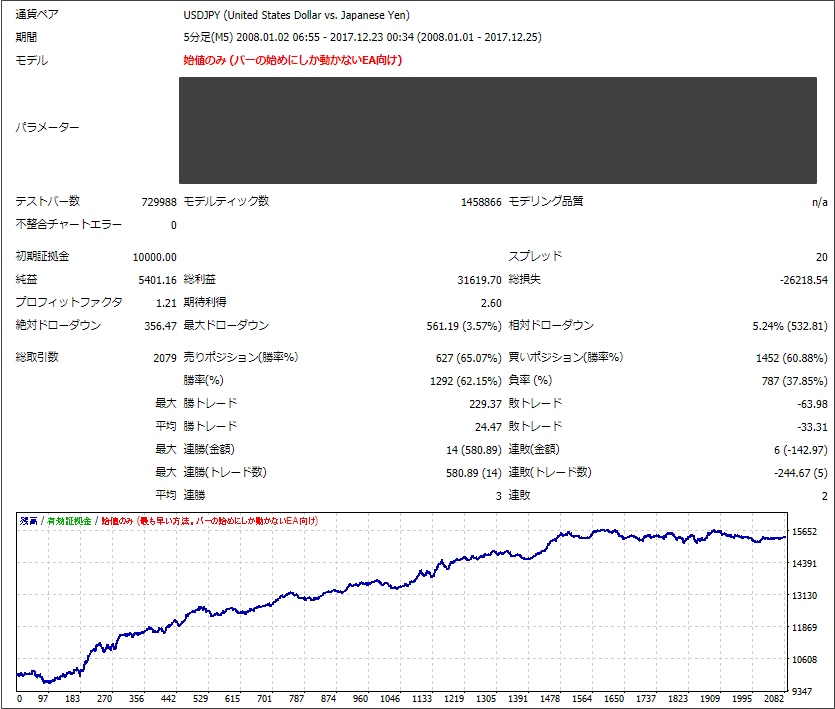The width and height of the screenshot is (835, 709).
Task: Click chart y-axis label 15652
Action: (x=805, y=532)
